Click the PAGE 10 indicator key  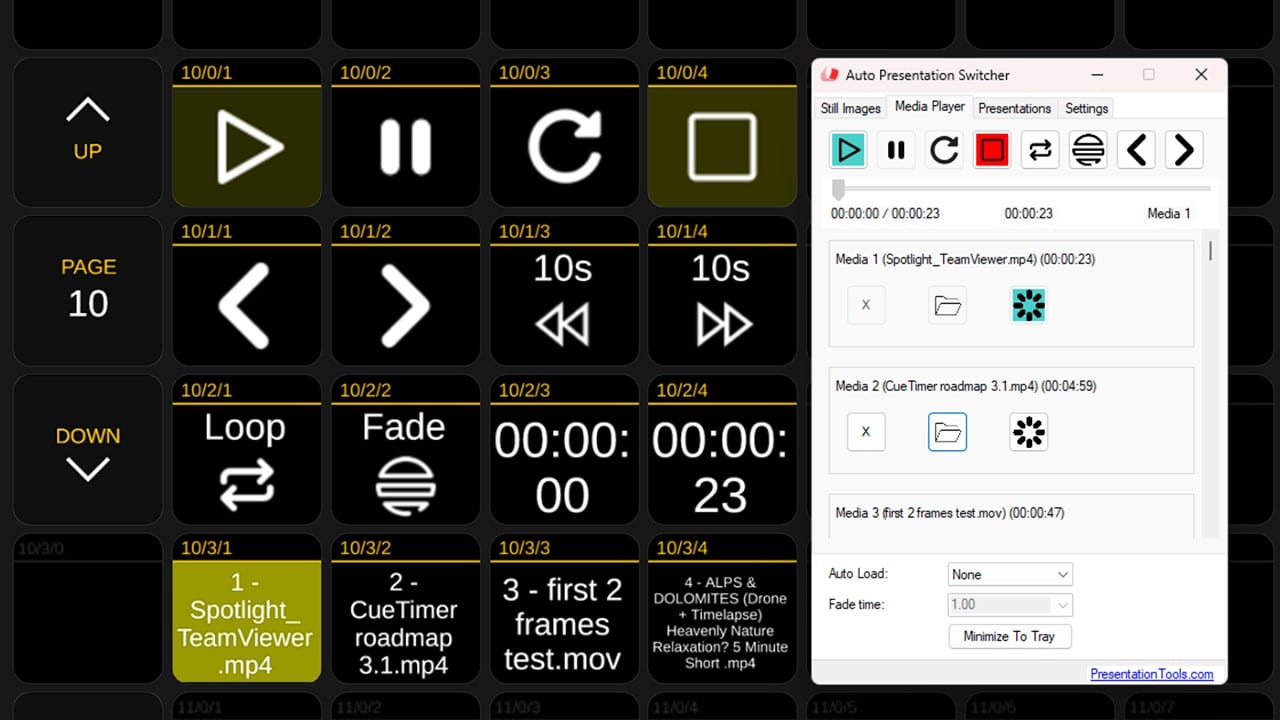[x=88, y=292]
